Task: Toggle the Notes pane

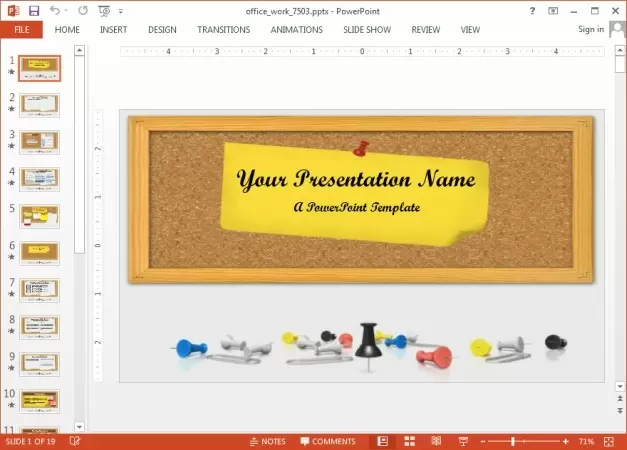Action: tap(267, 441)
